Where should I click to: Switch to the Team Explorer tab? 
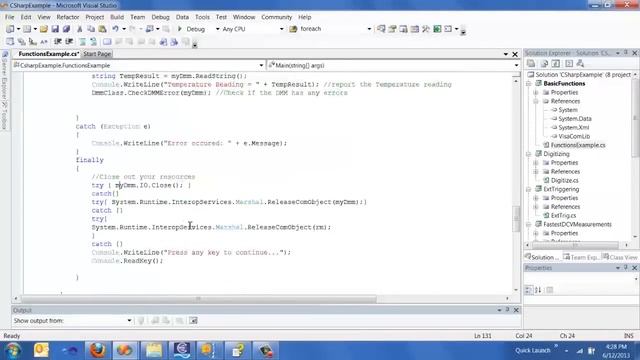(x=582, y=257)
